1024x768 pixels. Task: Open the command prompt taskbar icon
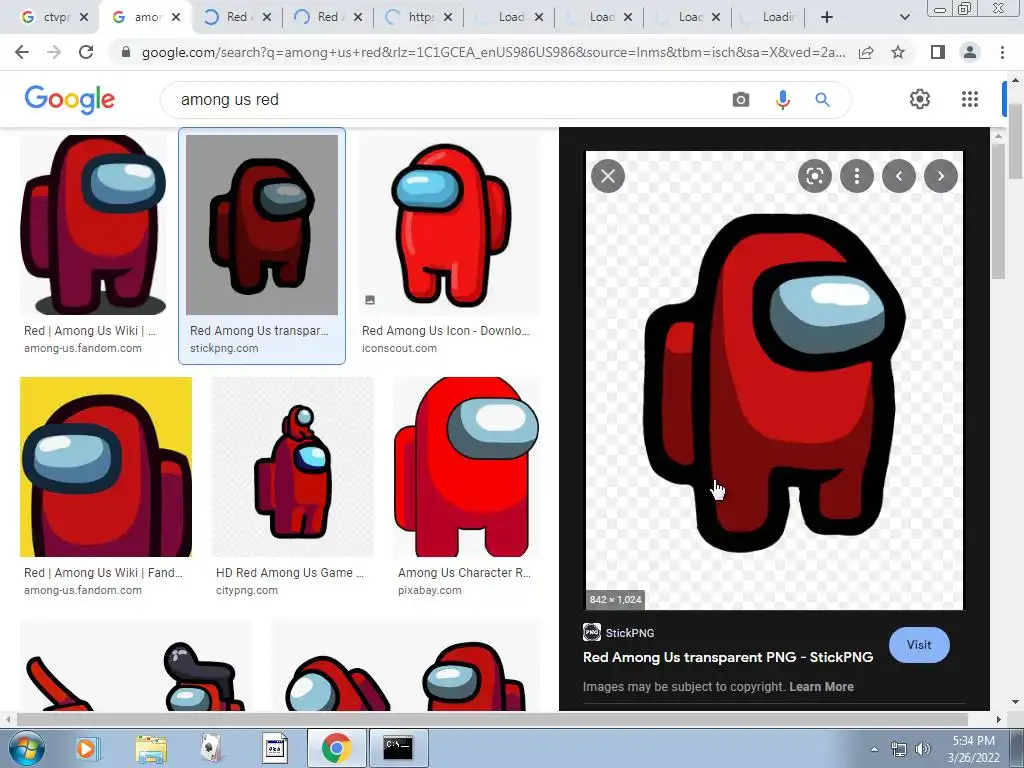(398, 748)
